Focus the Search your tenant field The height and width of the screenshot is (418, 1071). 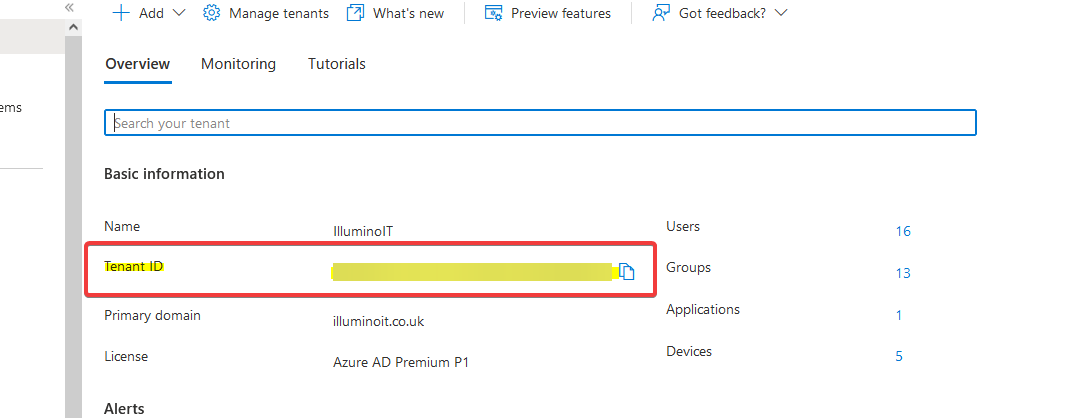point(540,123)
